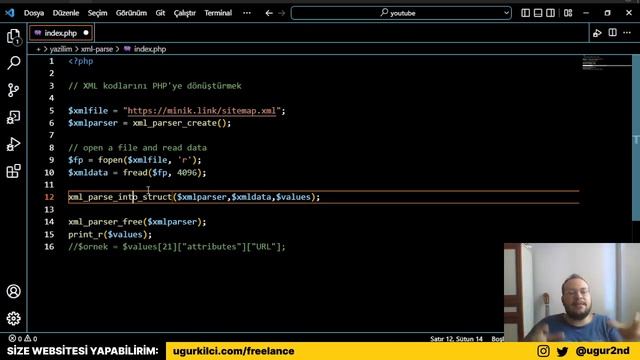
Task: Open the Run and Debug view
Action: 13,144
